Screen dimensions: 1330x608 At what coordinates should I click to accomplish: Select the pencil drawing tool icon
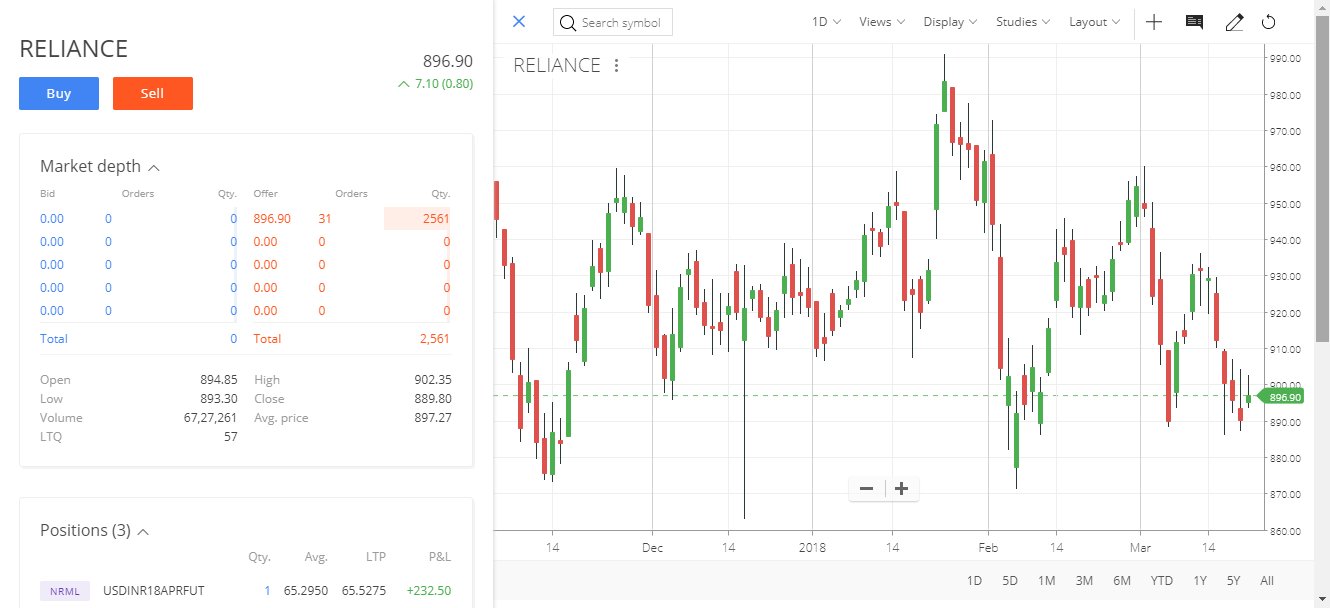[x=1234, y=22]
